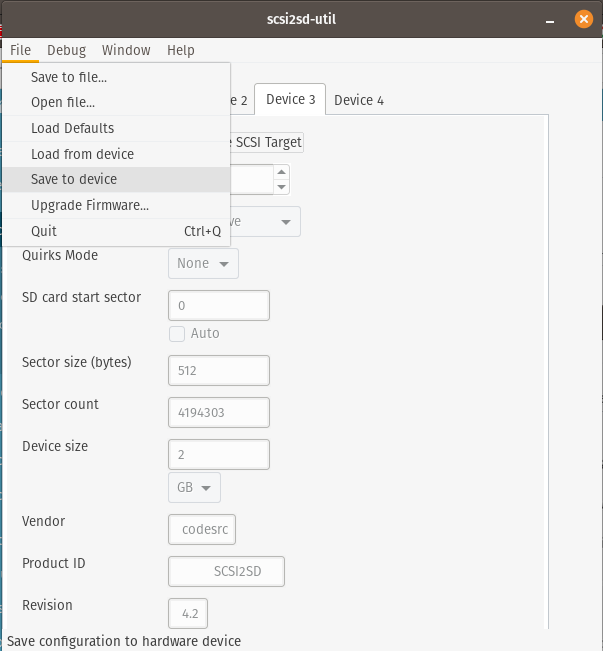Switch to the Device 4 tab

point(359,100)
